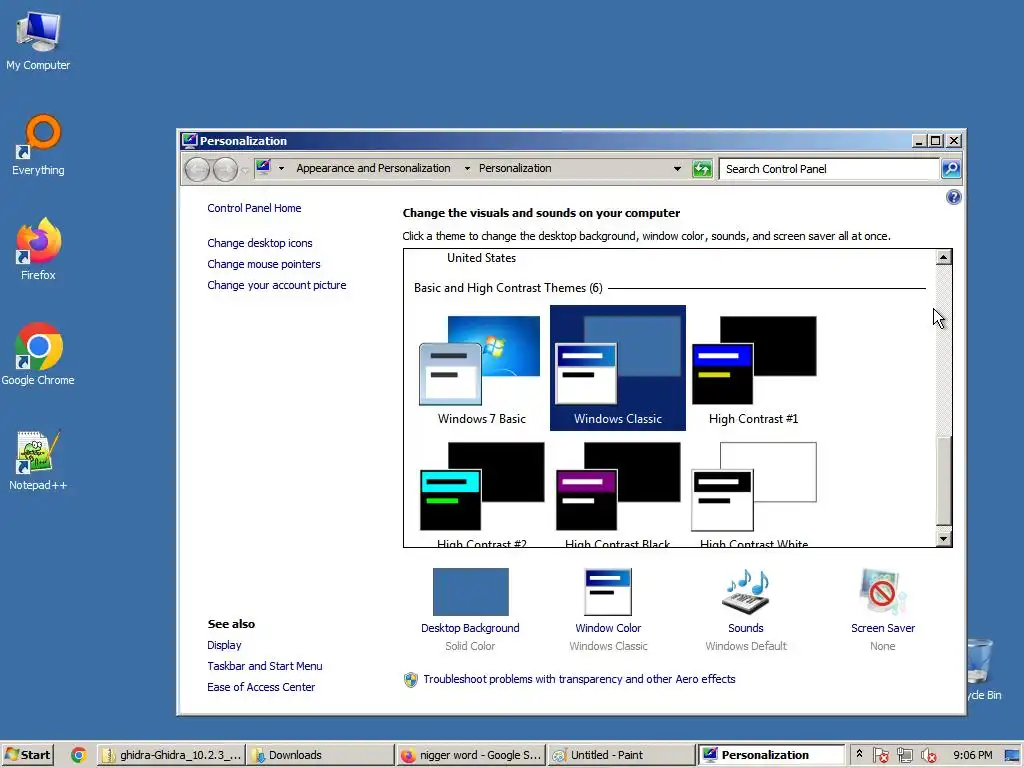Click the Back navigation arrow in Personalization
The height and width of the screenshot is (768, 1024).
[x=197, y=170]
